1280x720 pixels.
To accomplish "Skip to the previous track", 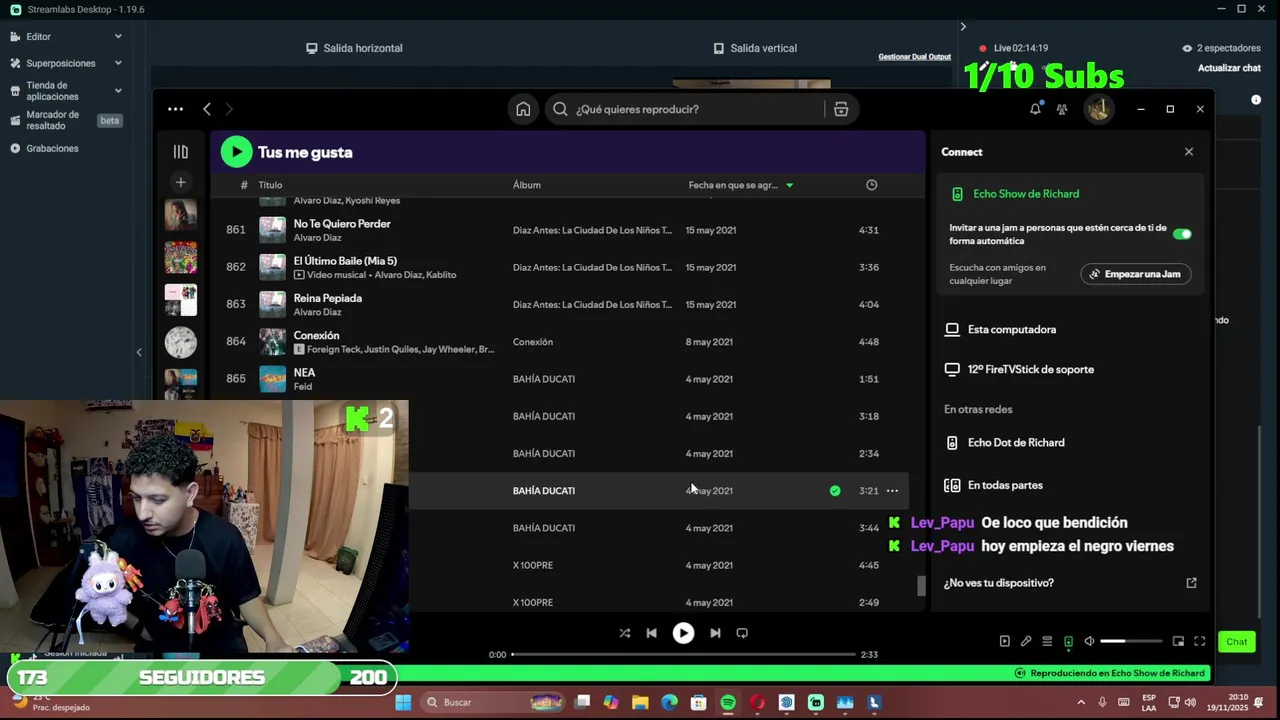I will coord(652,633).
